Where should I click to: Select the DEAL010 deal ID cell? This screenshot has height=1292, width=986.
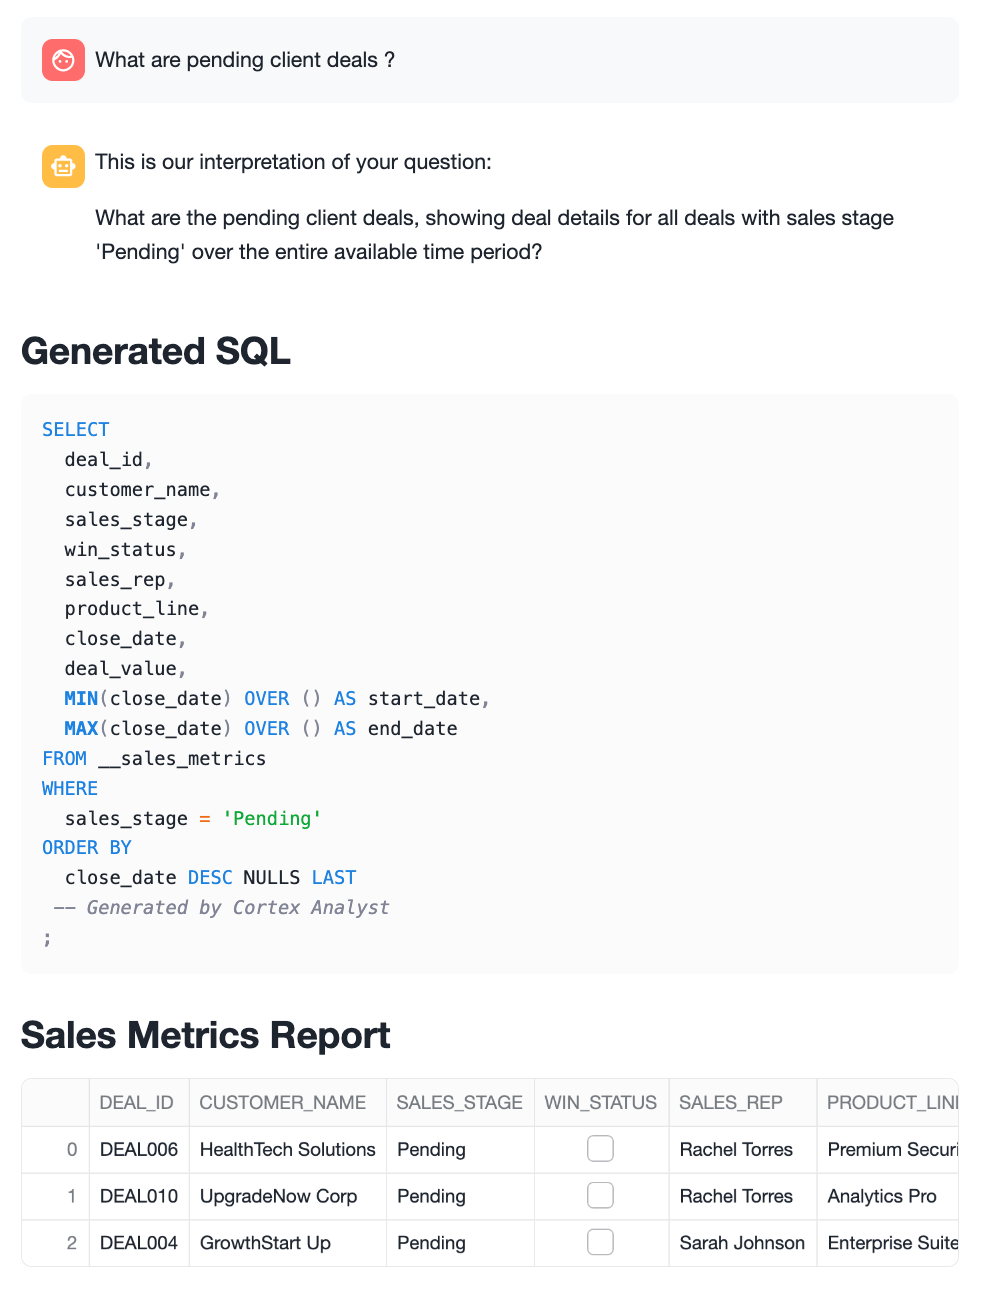(139, 1196)
